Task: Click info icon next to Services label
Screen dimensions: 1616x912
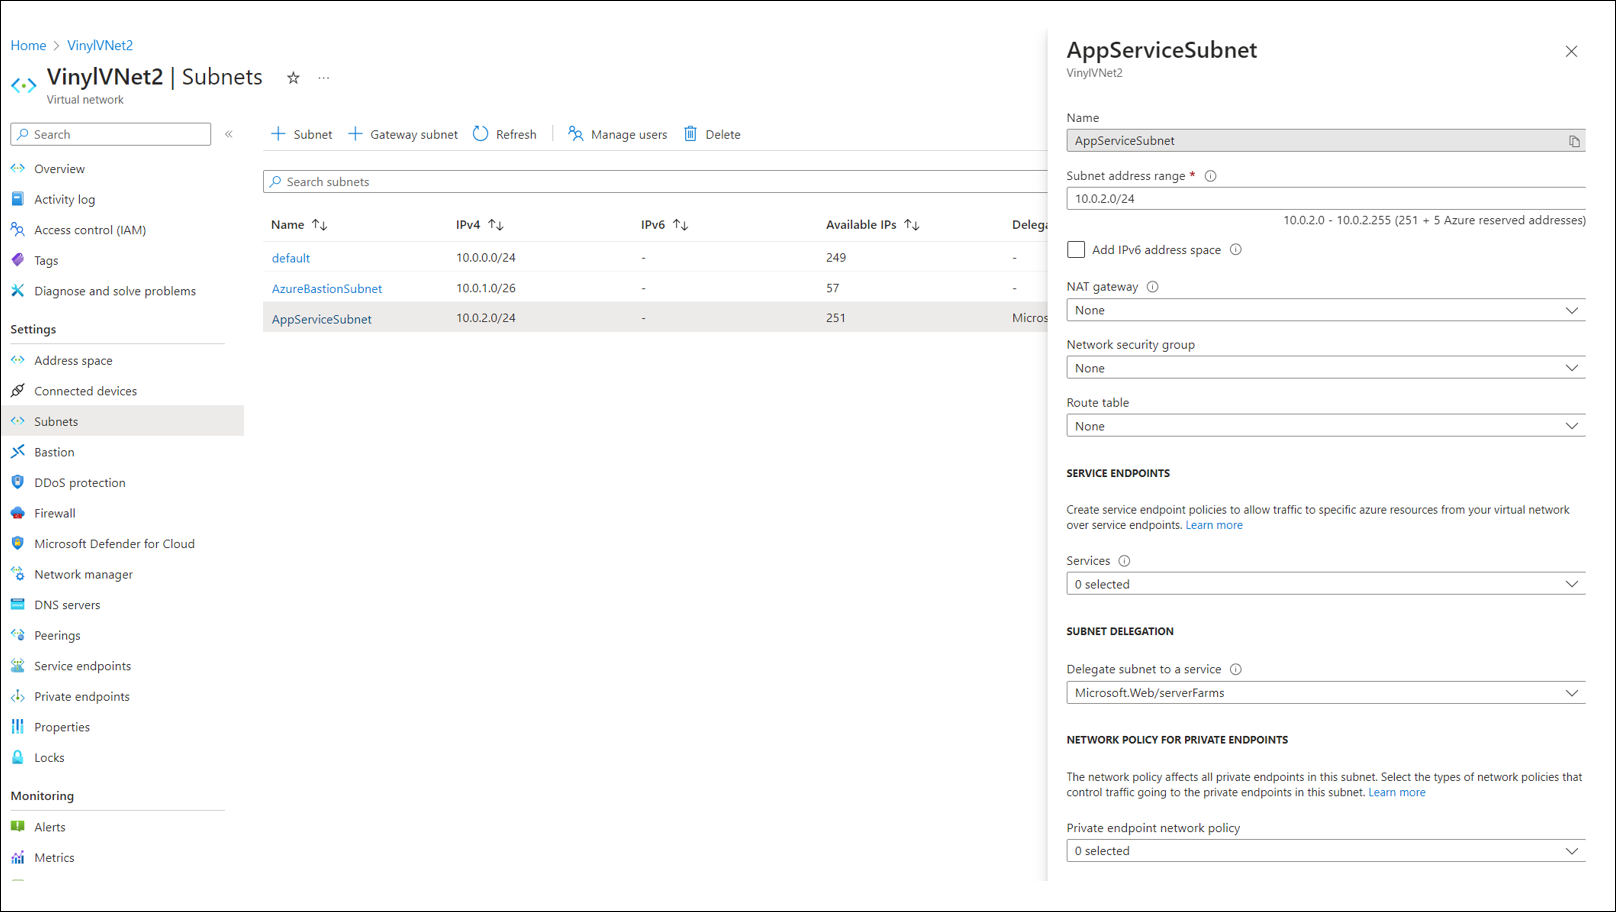Action: pos(1124,561)
